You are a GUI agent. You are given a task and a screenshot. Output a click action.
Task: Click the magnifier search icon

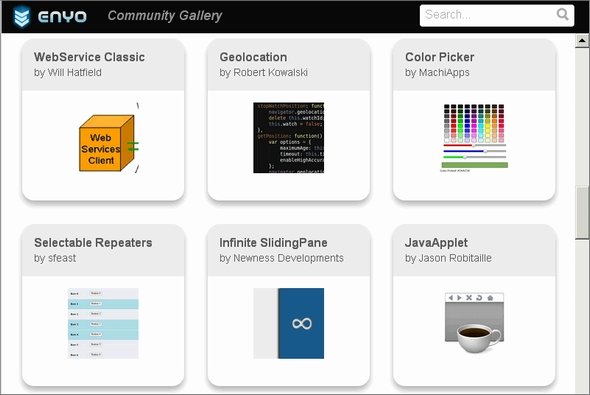562,14
